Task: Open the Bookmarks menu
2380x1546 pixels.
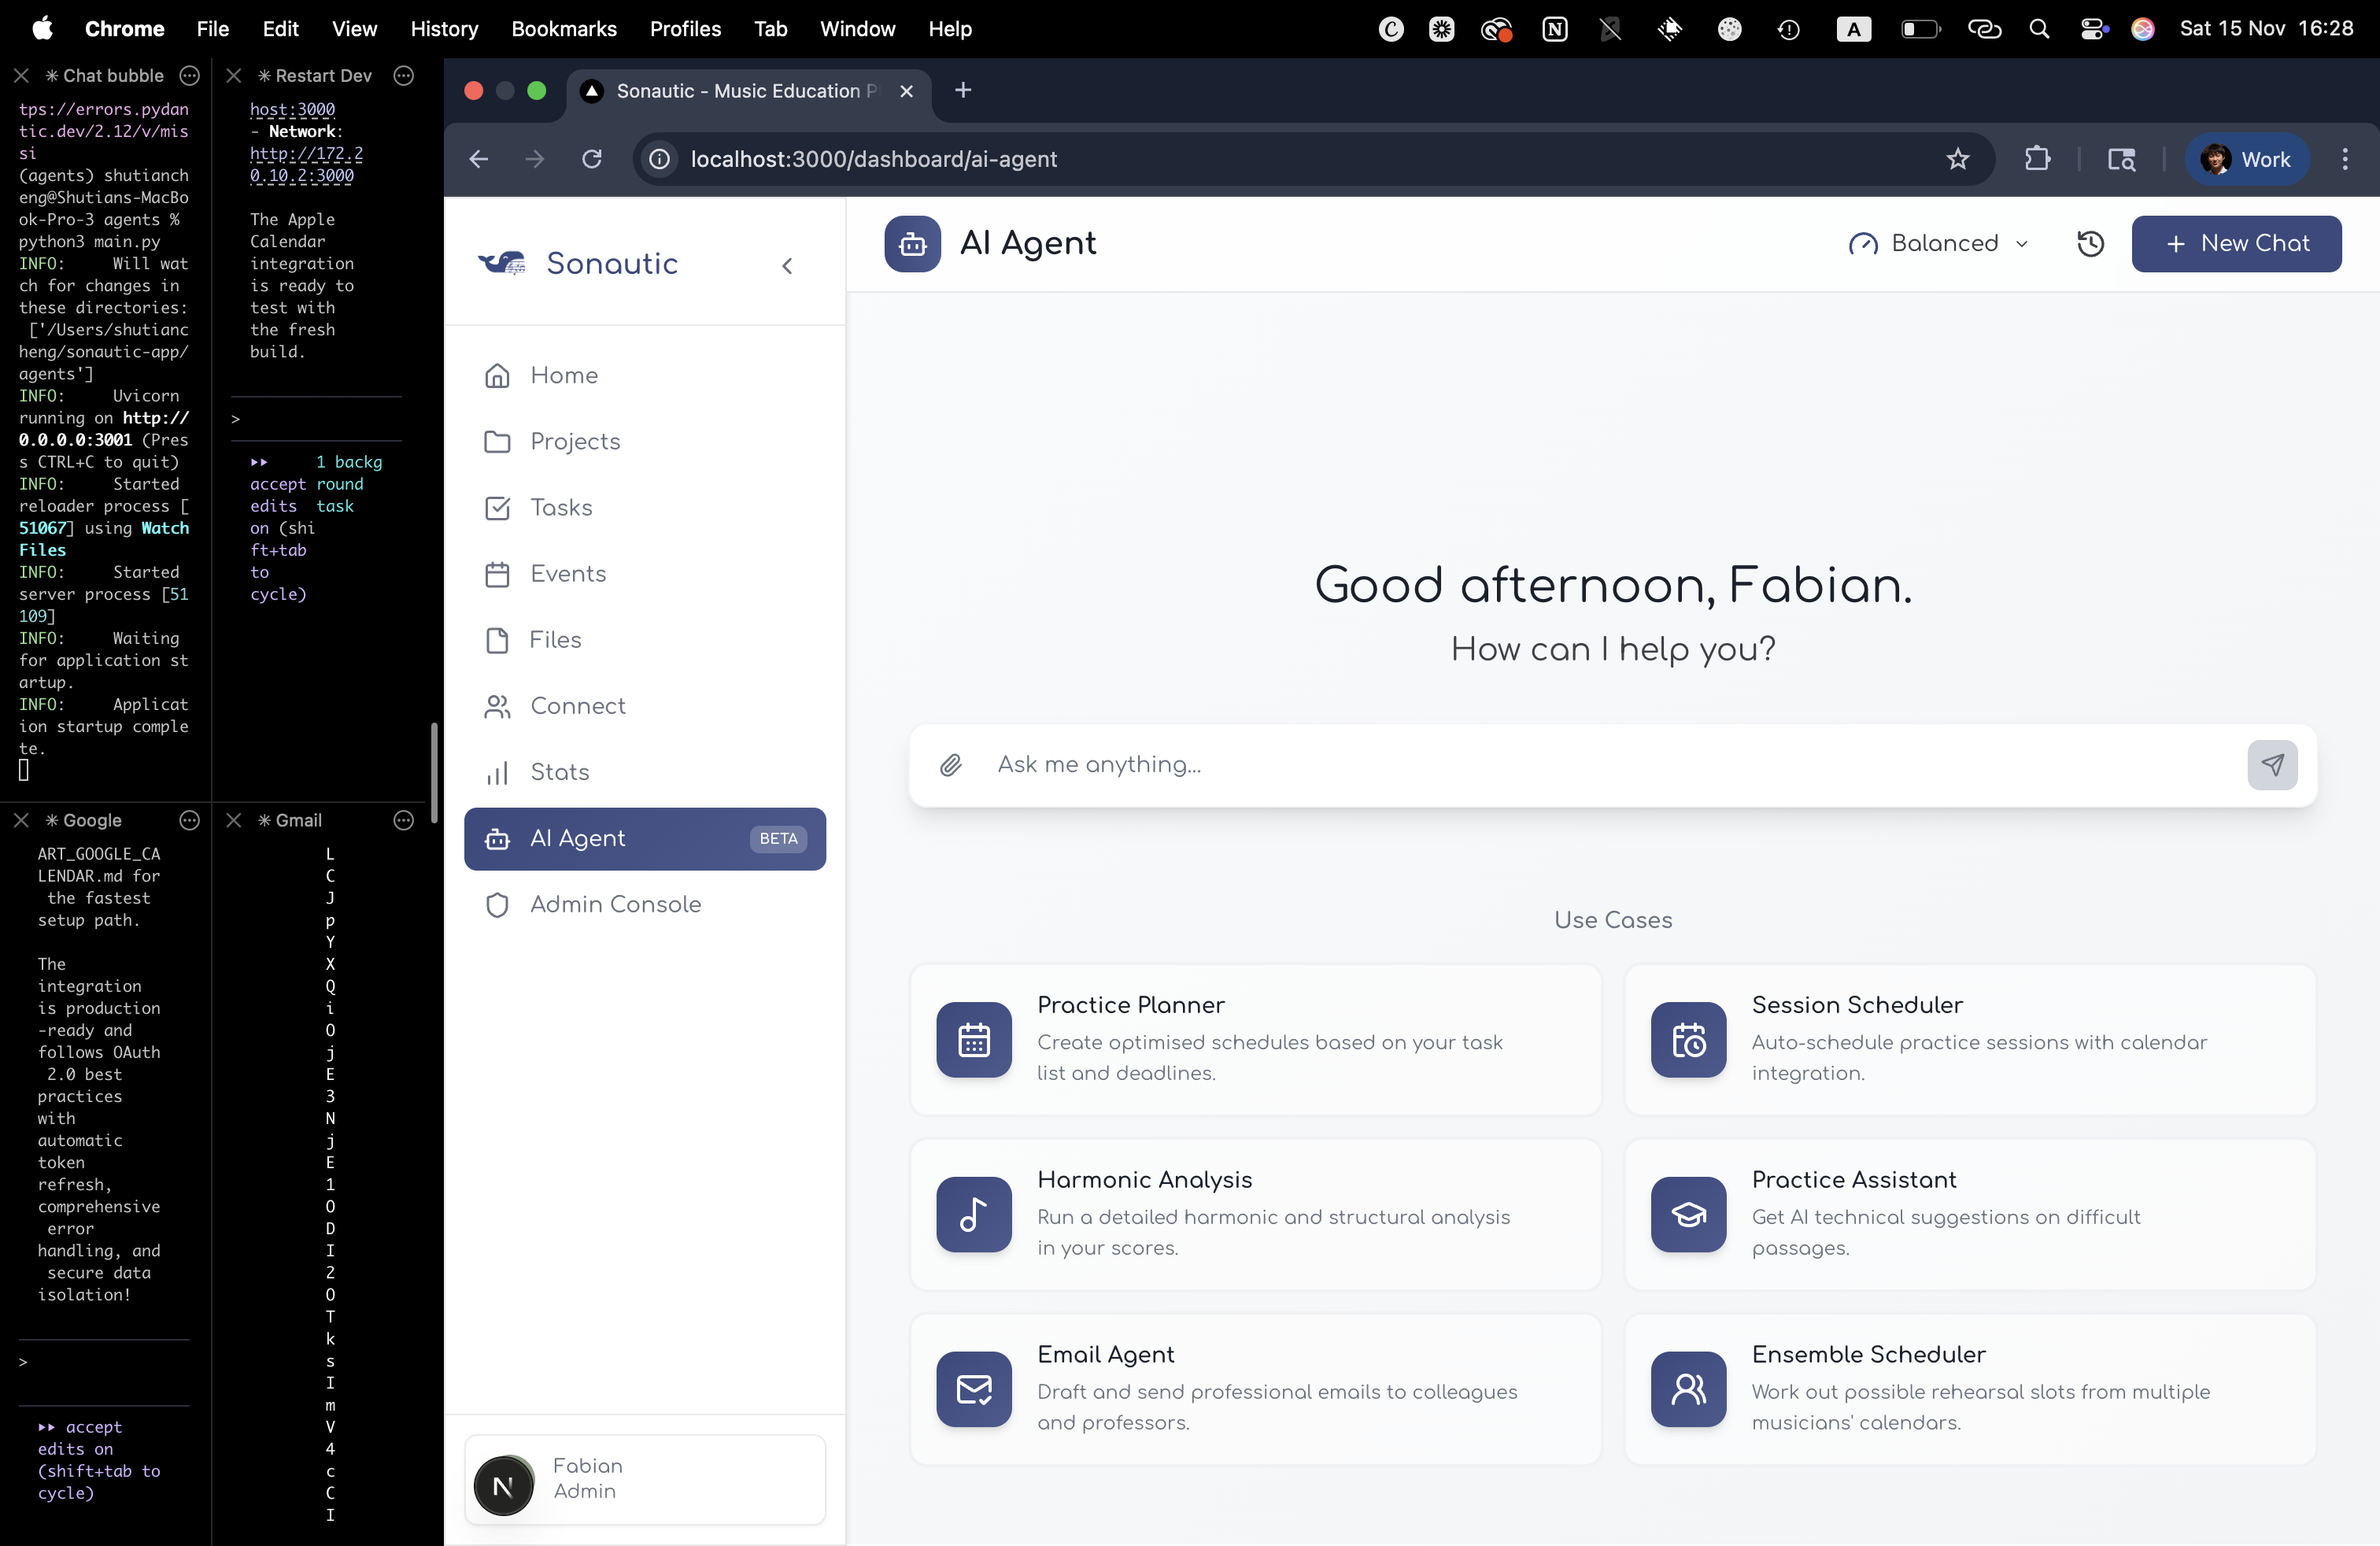Action: click(563, 29)
